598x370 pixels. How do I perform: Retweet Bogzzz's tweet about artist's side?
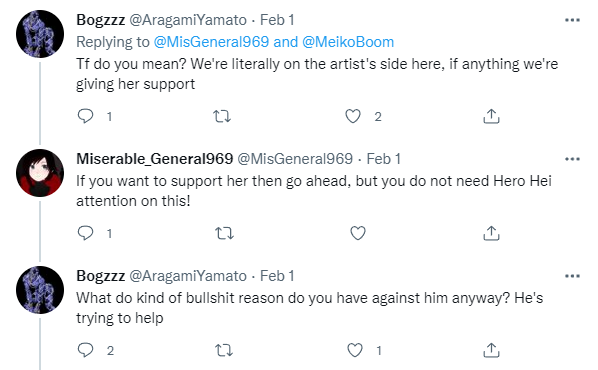pos(222,116)
